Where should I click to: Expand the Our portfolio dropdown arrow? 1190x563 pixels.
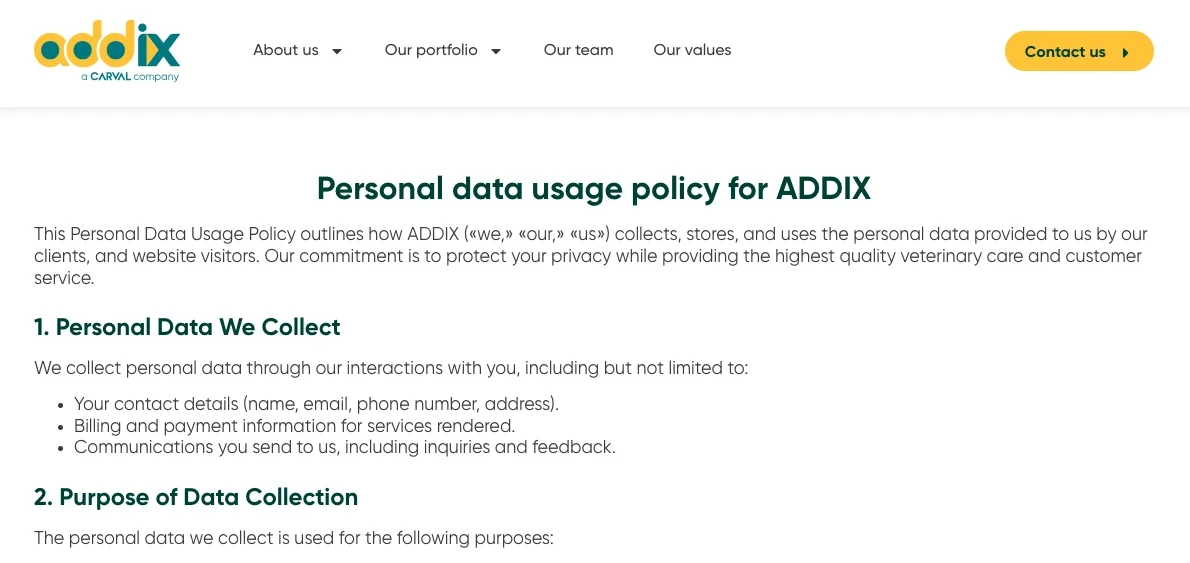coord(496,52)
